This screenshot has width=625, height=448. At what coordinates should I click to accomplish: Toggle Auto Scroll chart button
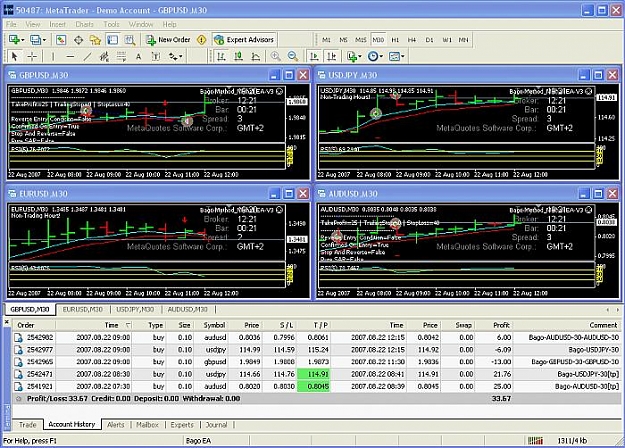(x=314, y=57)
